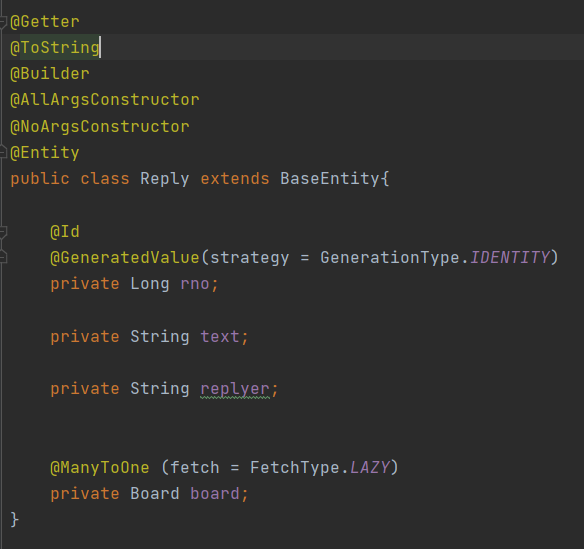Click the @Builder annotation
The width and height of the screenshot is (584, 549).
pyautogui.click(x=50, y=73)
